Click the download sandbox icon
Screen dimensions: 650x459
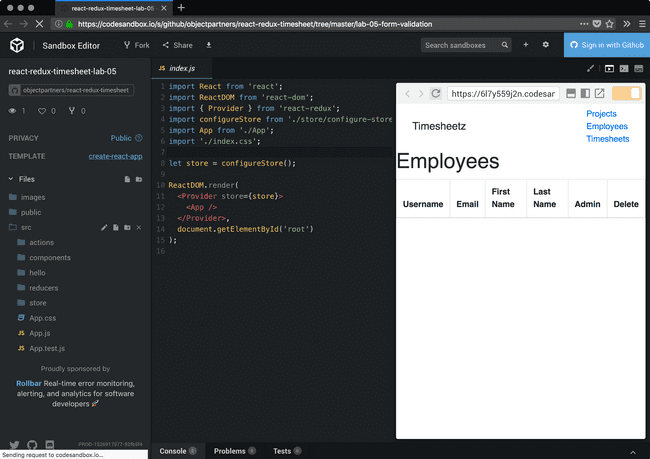pyautogui.click(x=209, y=45)
